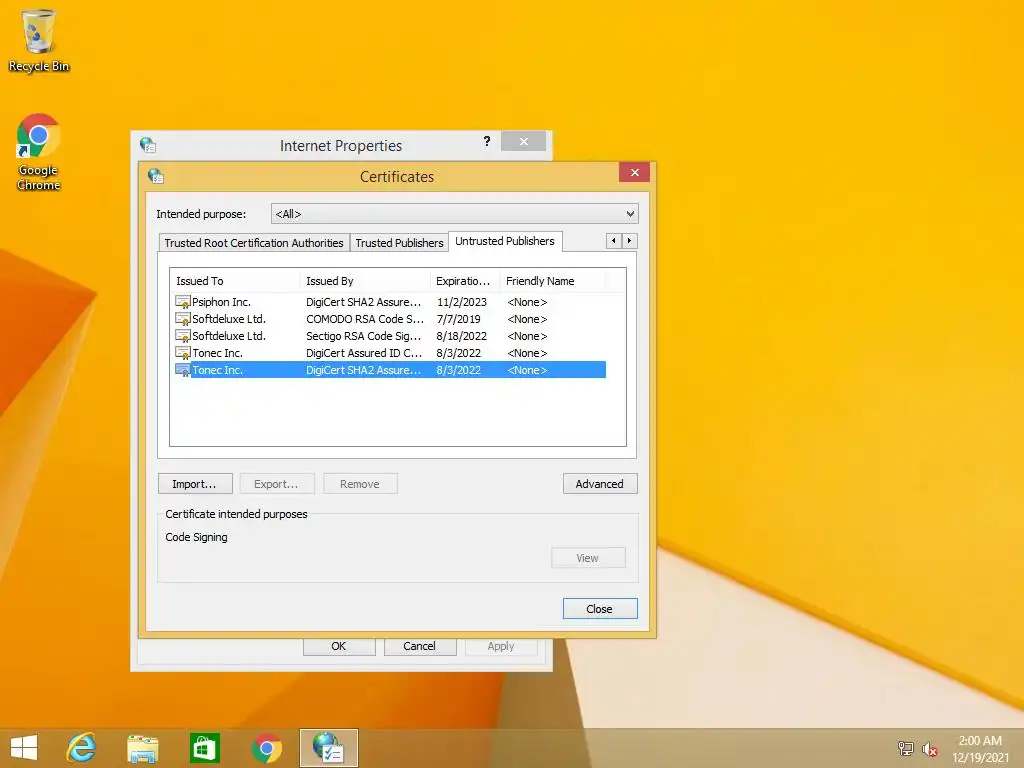Screen dimensions: 1024x768
Task: Click Cancel in Internet Properties window
Action: click(x=420, y=646)
